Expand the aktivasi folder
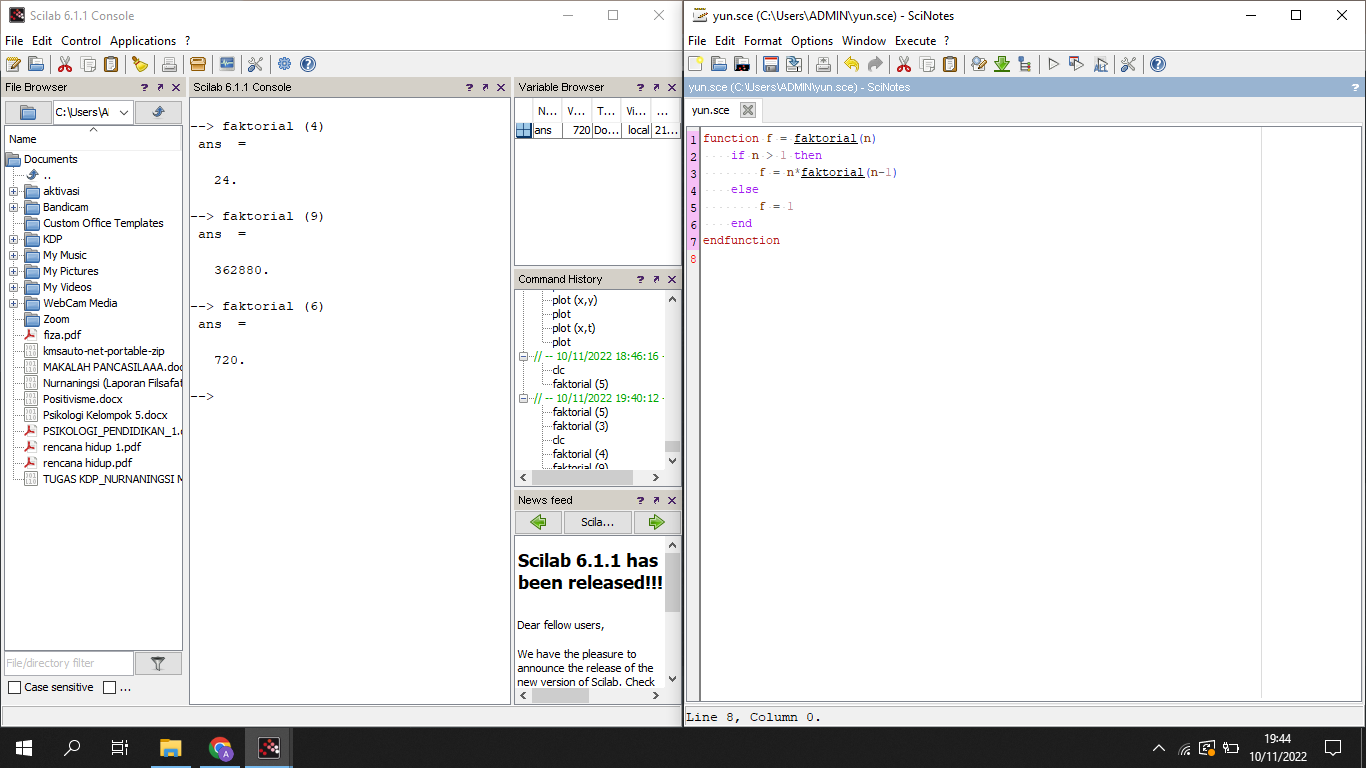Viewport: 1366px width, 768px height. (x=14, y=191)
